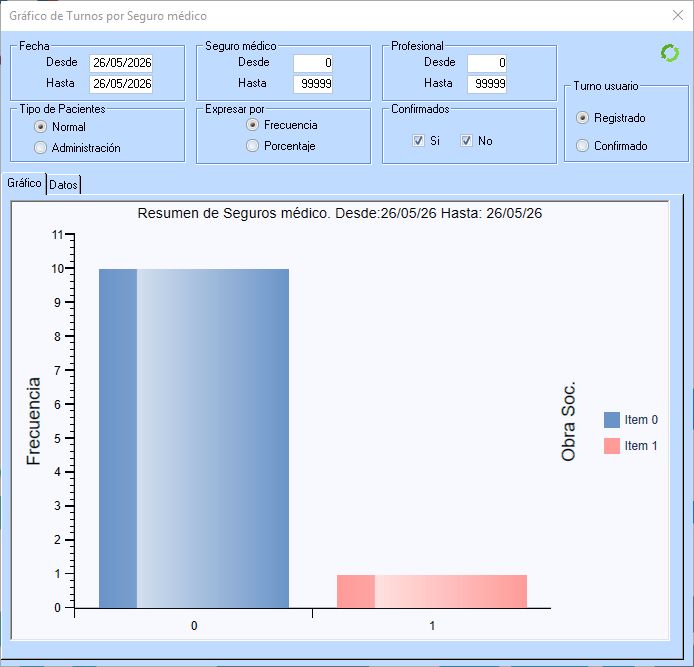Edit the Fecha Desde date field
Image resolution: width=694 pixels, height=667 pixels.
point(121,63)
